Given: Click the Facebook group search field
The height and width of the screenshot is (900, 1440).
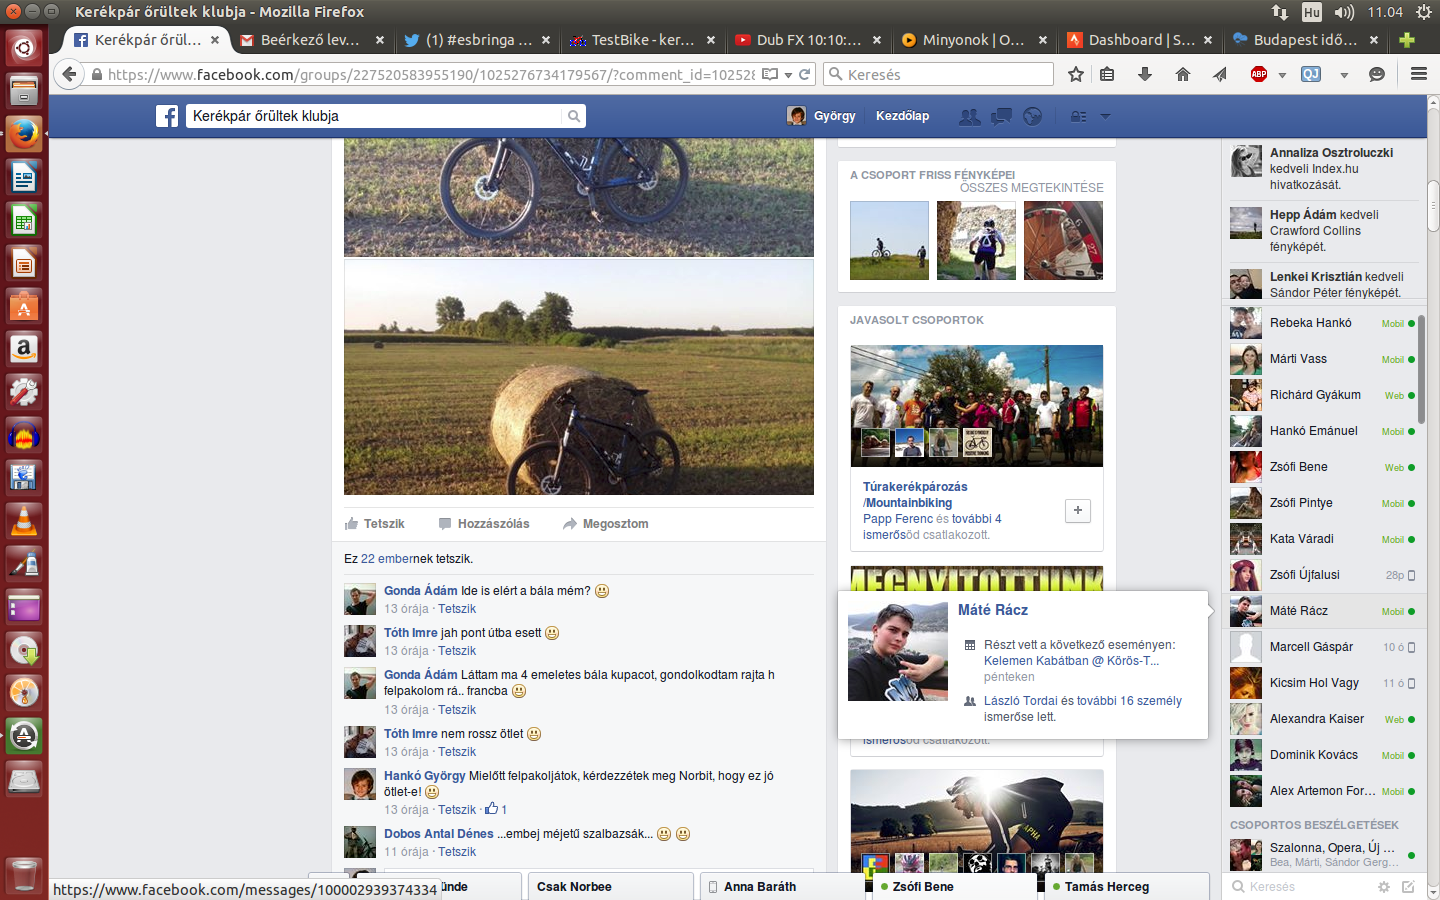Looking at the screenshot, I should tap(375, 116).
